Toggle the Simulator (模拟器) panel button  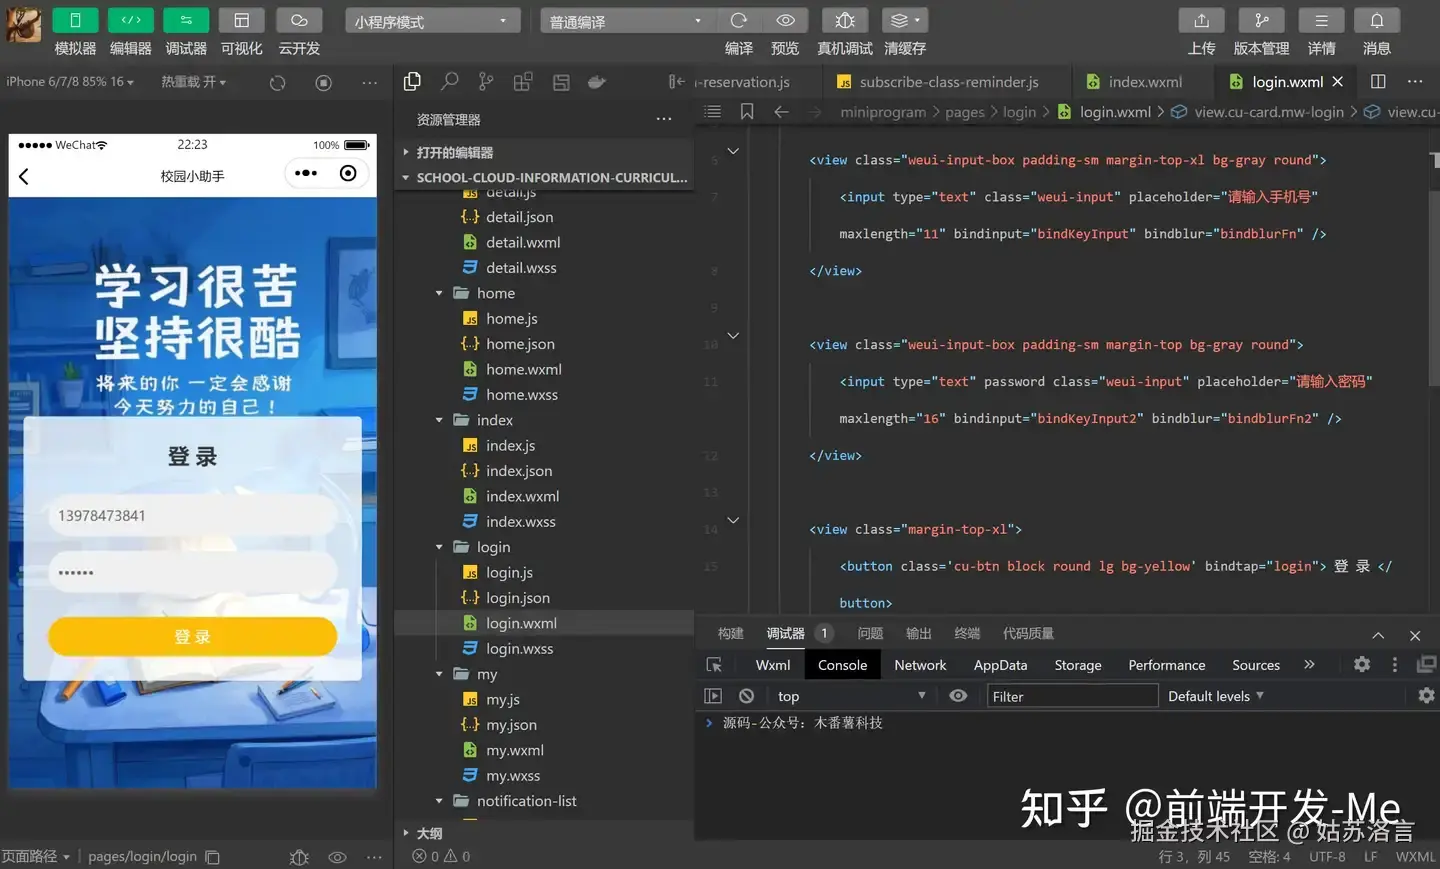click(x=75, y=21)
